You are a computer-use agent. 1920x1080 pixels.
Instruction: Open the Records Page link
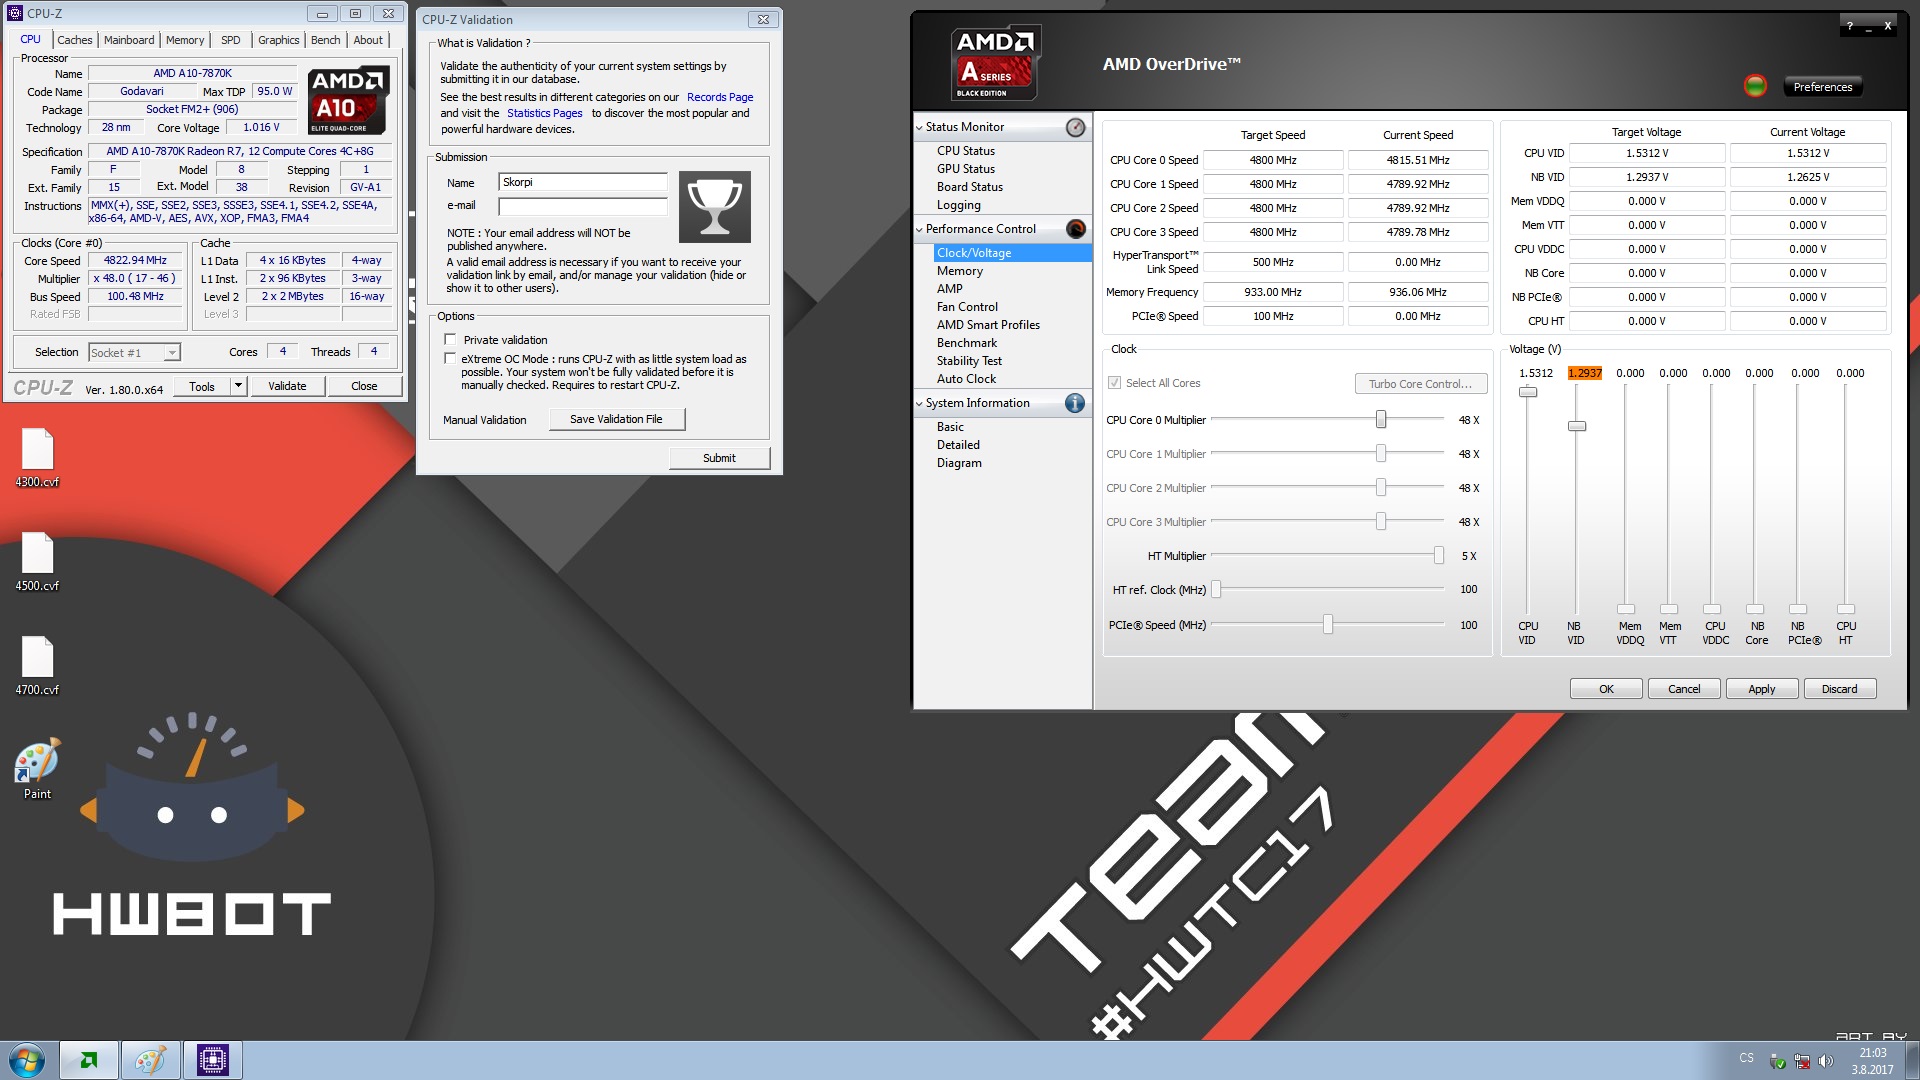pos(720,97)
